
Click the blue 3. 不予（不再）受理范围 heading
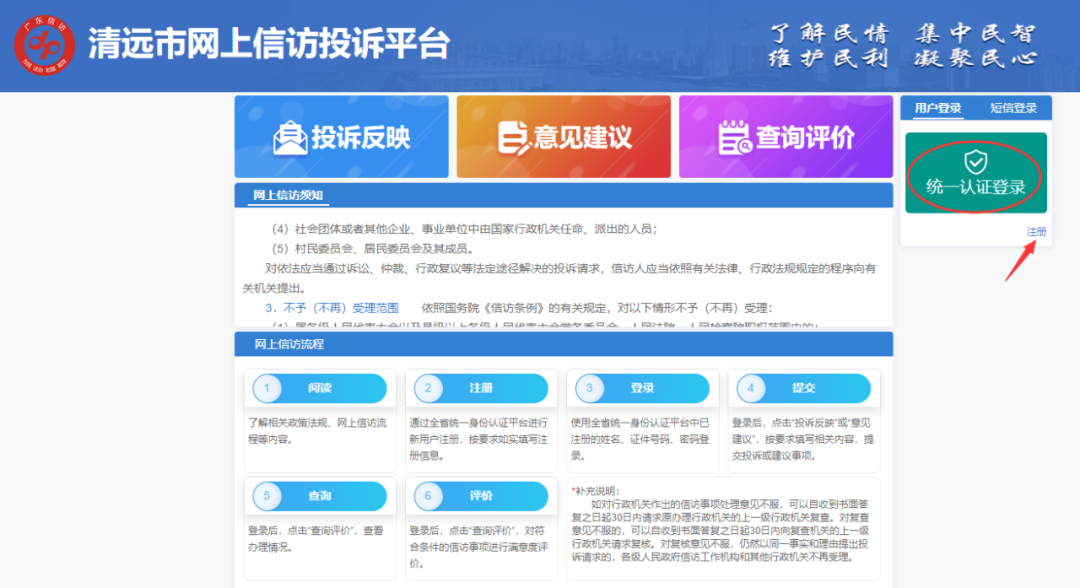[x=332, y=308]
